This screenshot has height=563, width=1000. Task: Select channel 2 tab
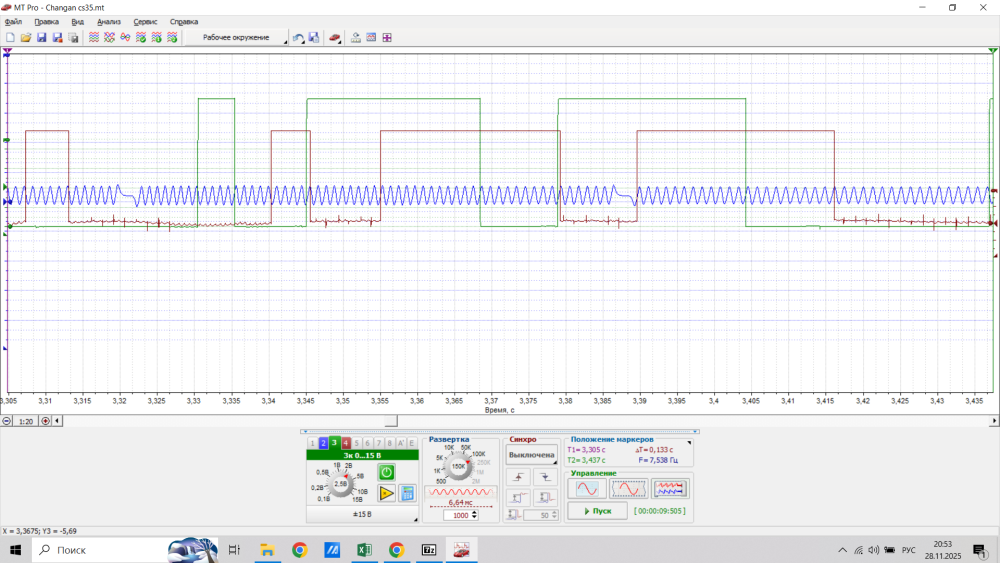323,443
